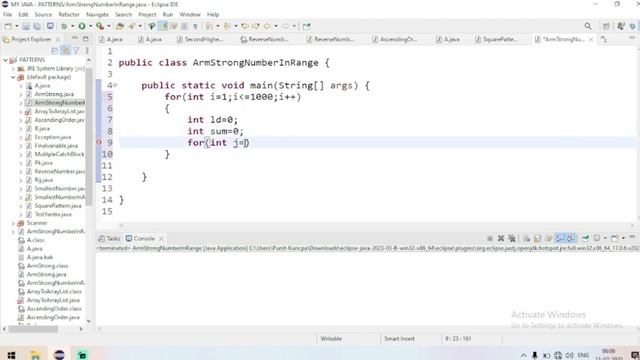This screenshot has width=640, height=360.
Task: Open the Source menu
Action: (43, 14)
